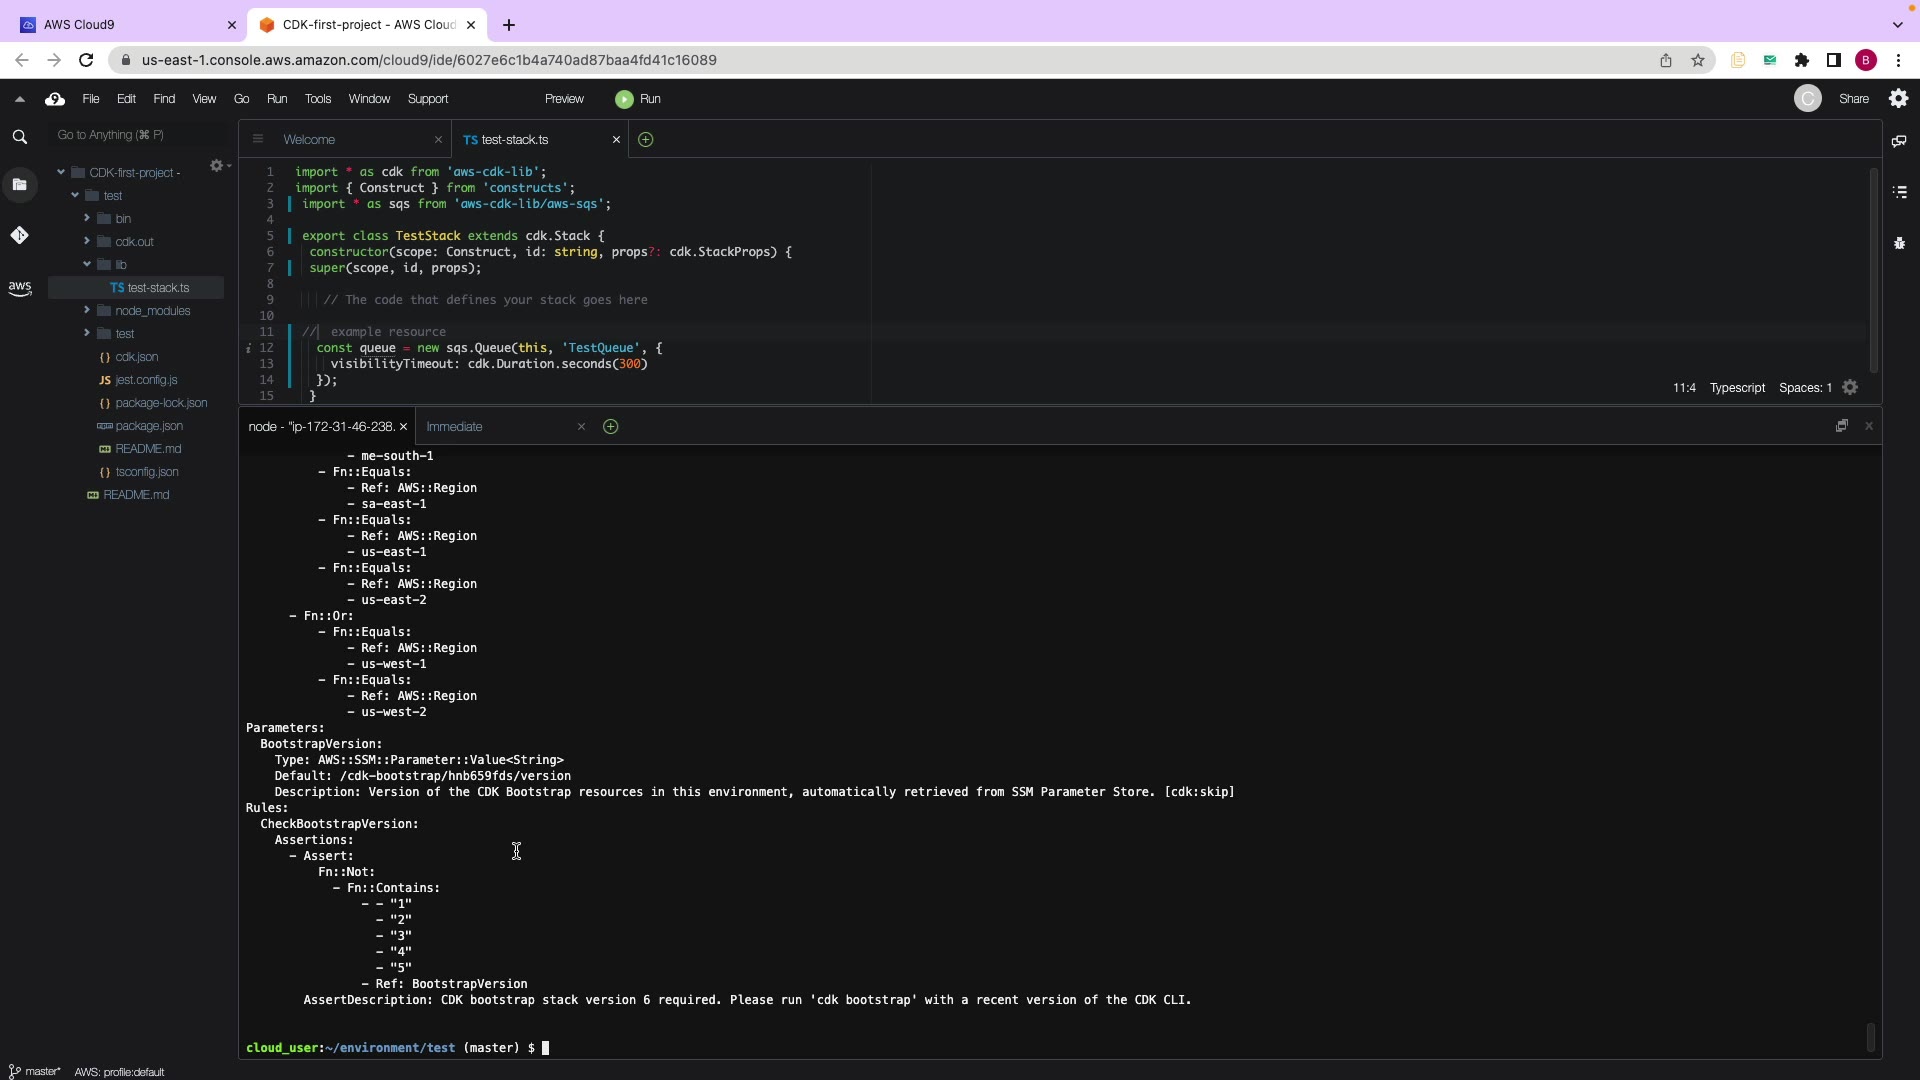Open the Tools menu
1920x1080 pixels.
(318, 99)
